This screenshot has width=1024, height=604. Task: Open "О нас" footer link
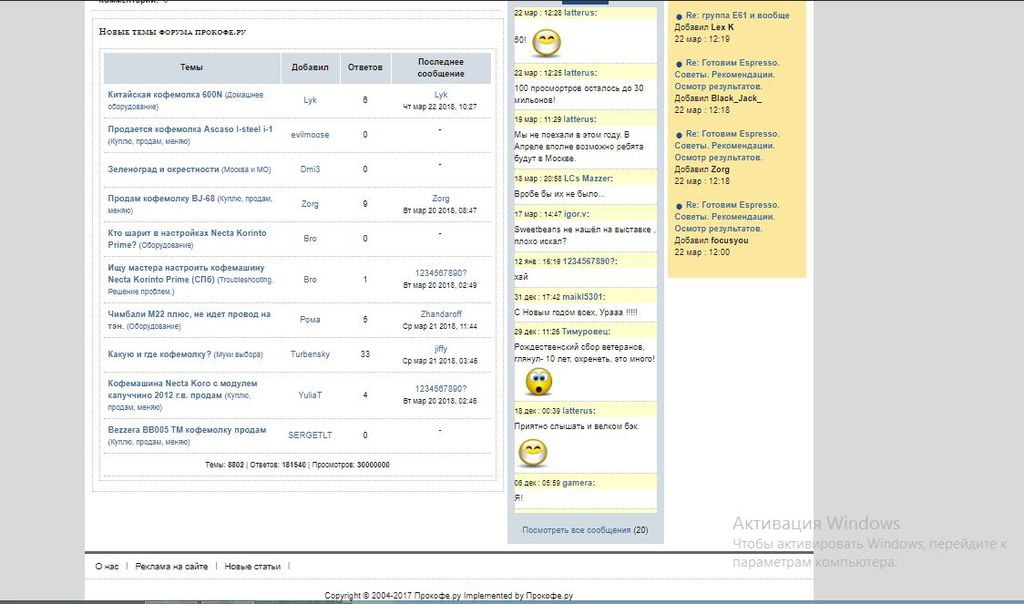click(107, 566)
